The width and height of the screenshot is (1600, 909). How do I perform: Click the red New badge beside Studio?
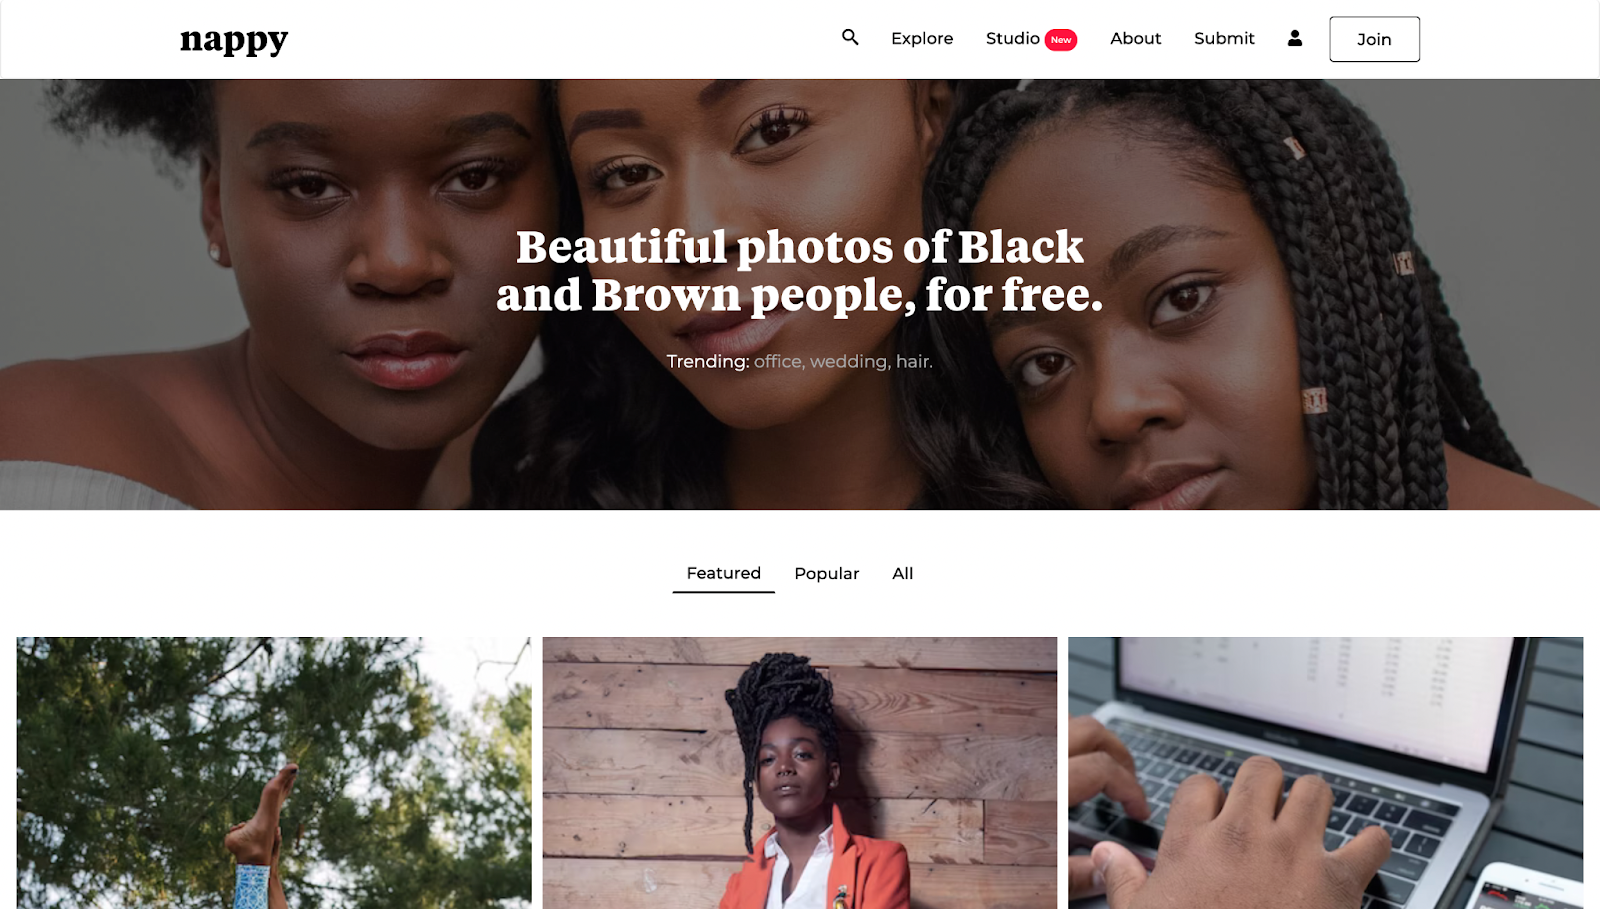[x=1061, y=40]
